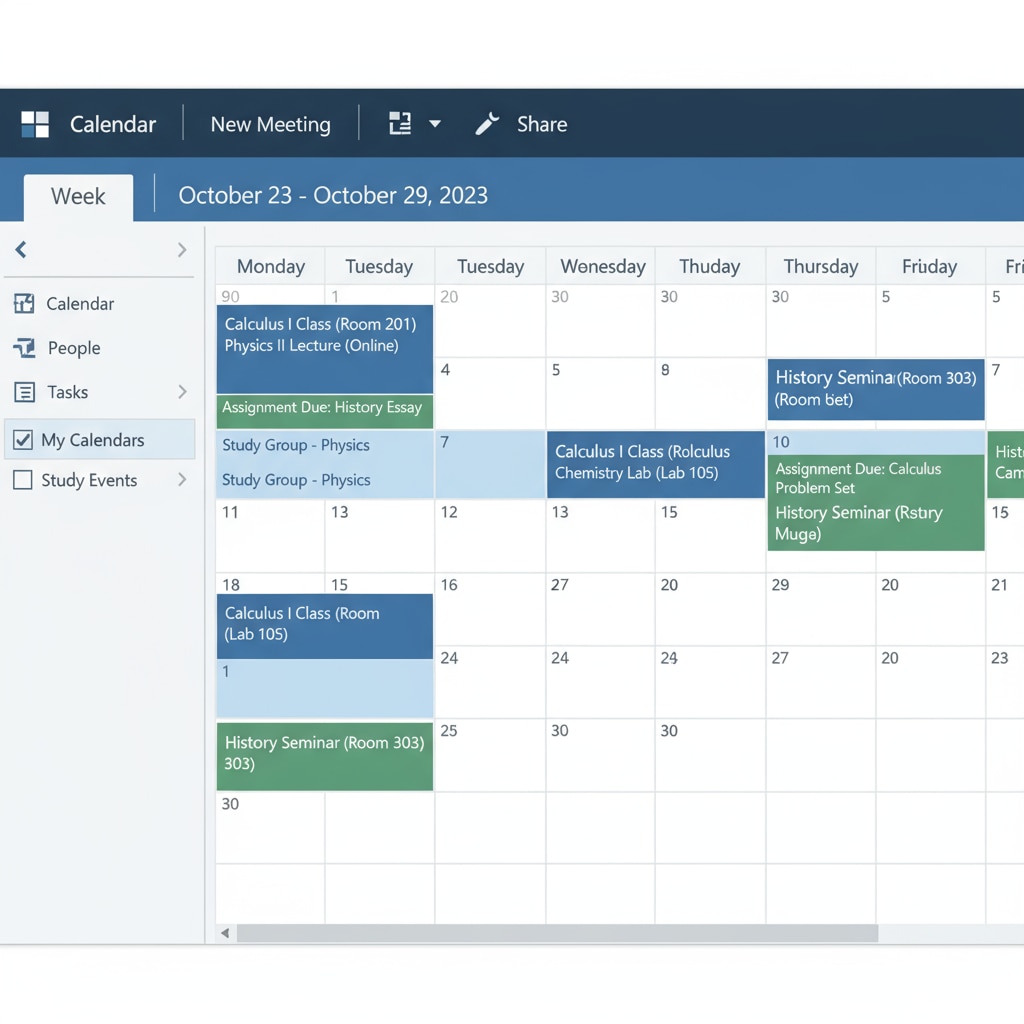This screenshot has height=1024, width=1024.
Task: Click the Calendar sidebar icon
Action: (23, 304)
